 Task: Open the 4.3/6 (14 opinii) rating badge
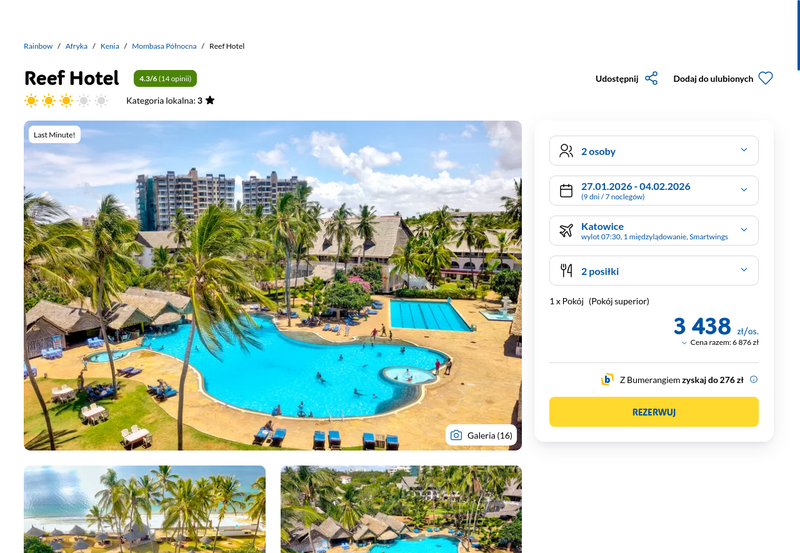[165, 79]
